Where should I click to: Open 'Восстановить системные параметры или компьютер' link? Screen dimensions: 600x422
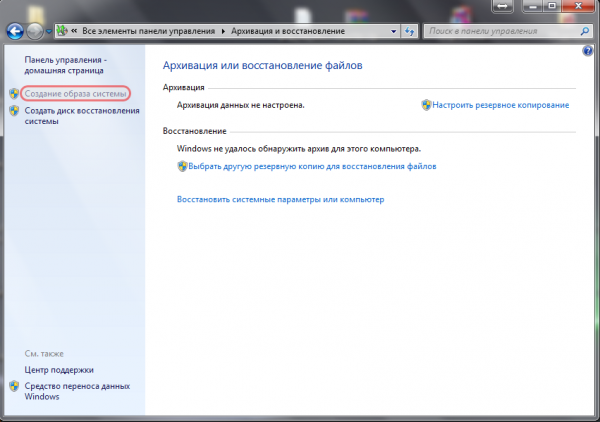pos(280,200)
